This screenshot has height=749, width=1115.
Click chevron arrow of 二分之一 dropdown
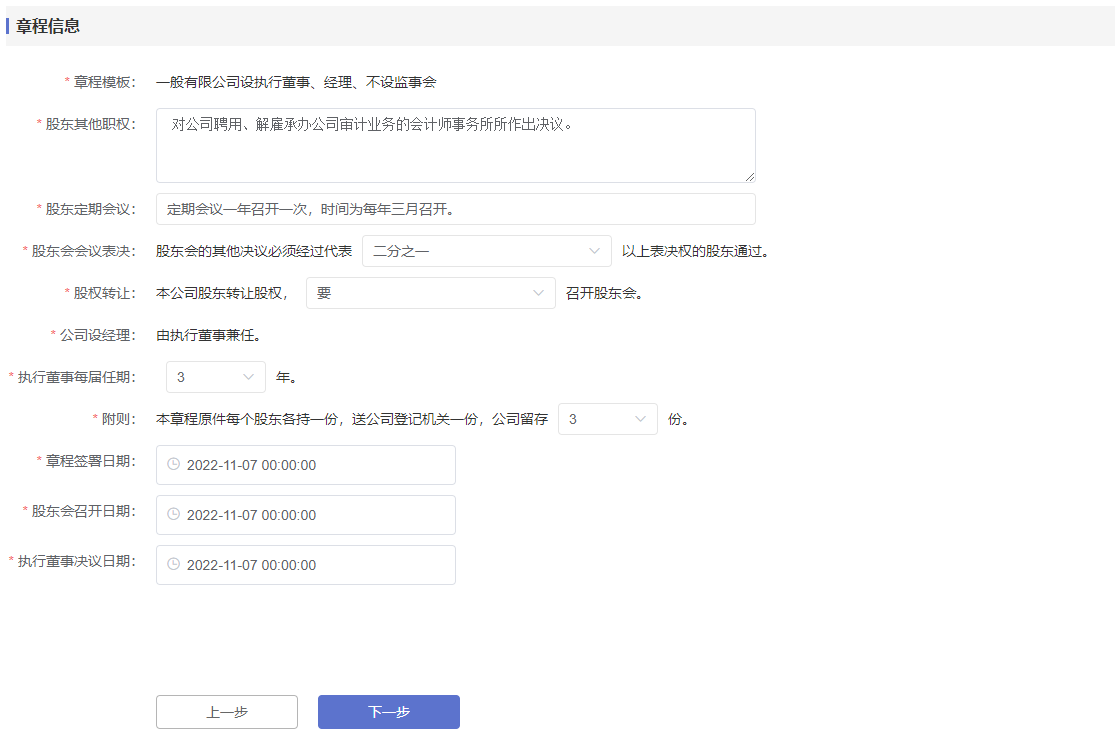coord(594,251)
